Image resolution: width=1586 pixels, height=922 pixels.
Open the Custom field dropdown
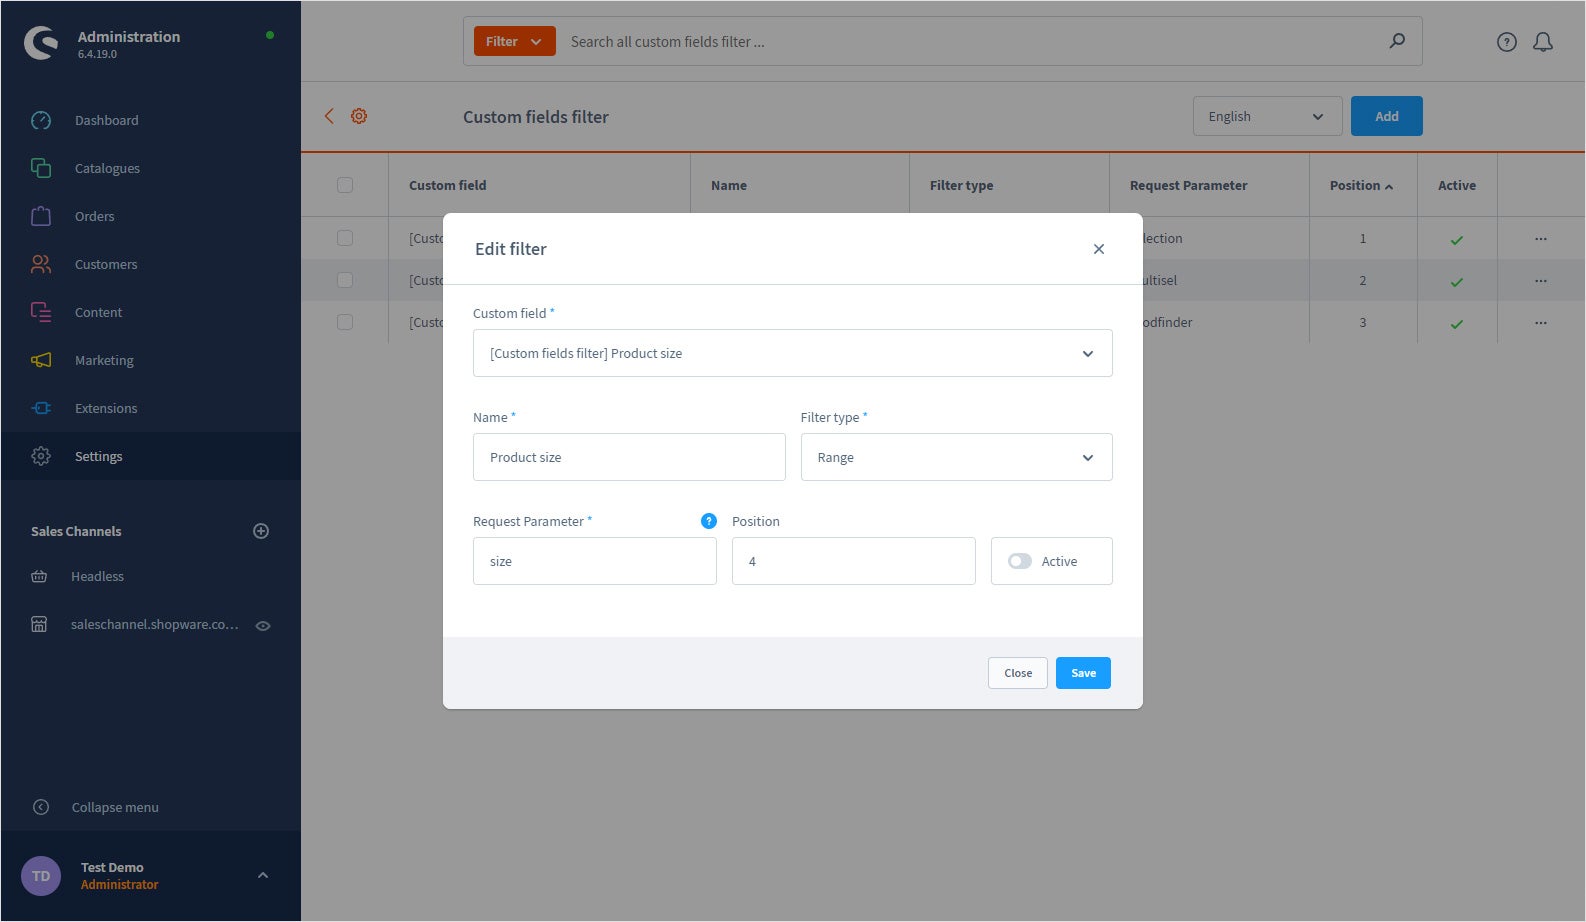[793, 353]
